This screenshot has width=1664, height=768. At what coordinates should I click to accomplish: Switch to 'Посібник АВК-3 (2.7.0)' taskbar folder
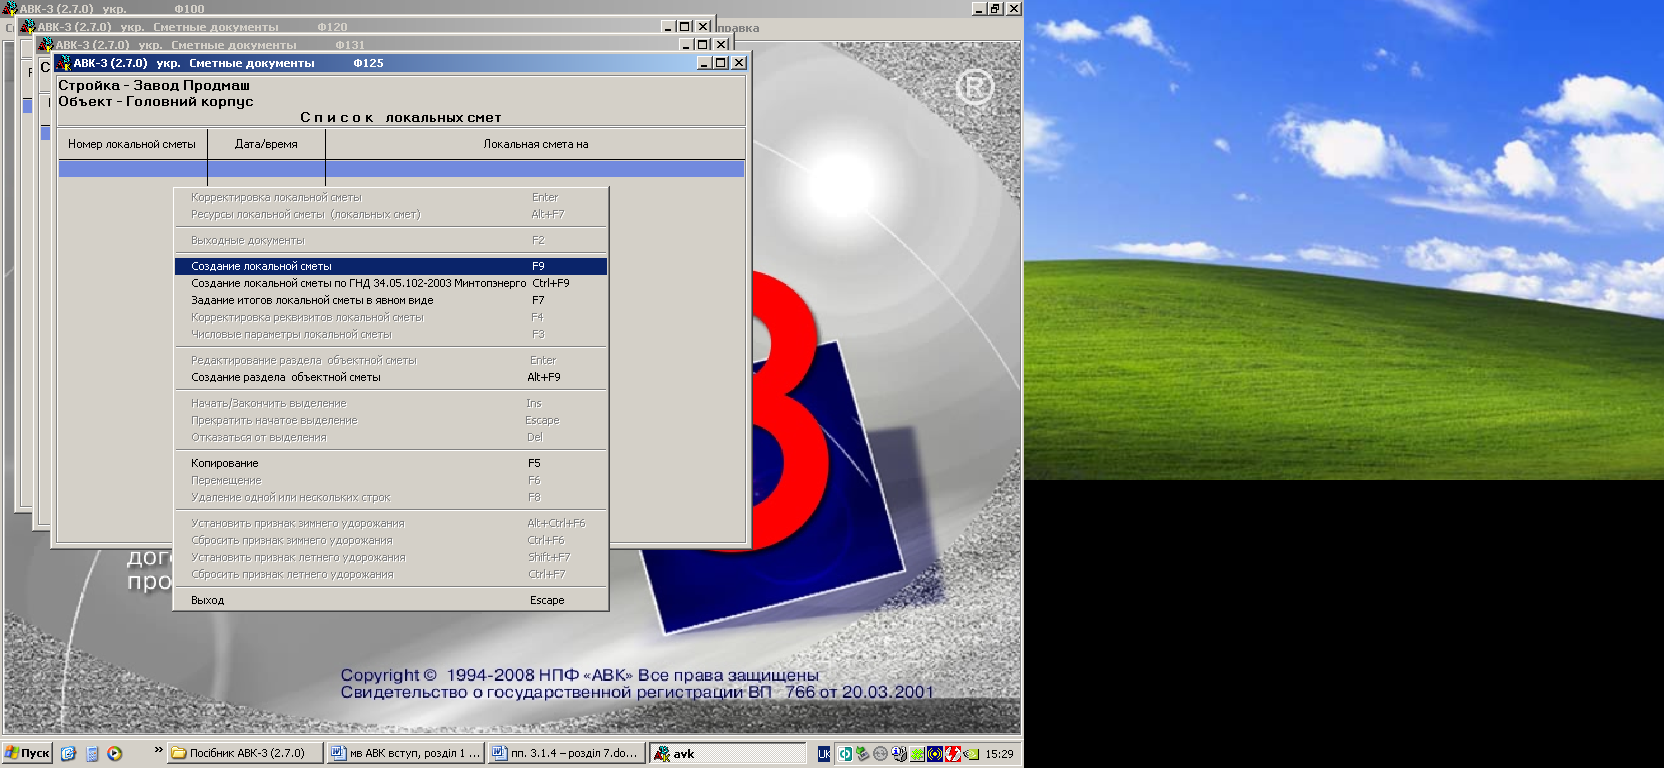245,753
